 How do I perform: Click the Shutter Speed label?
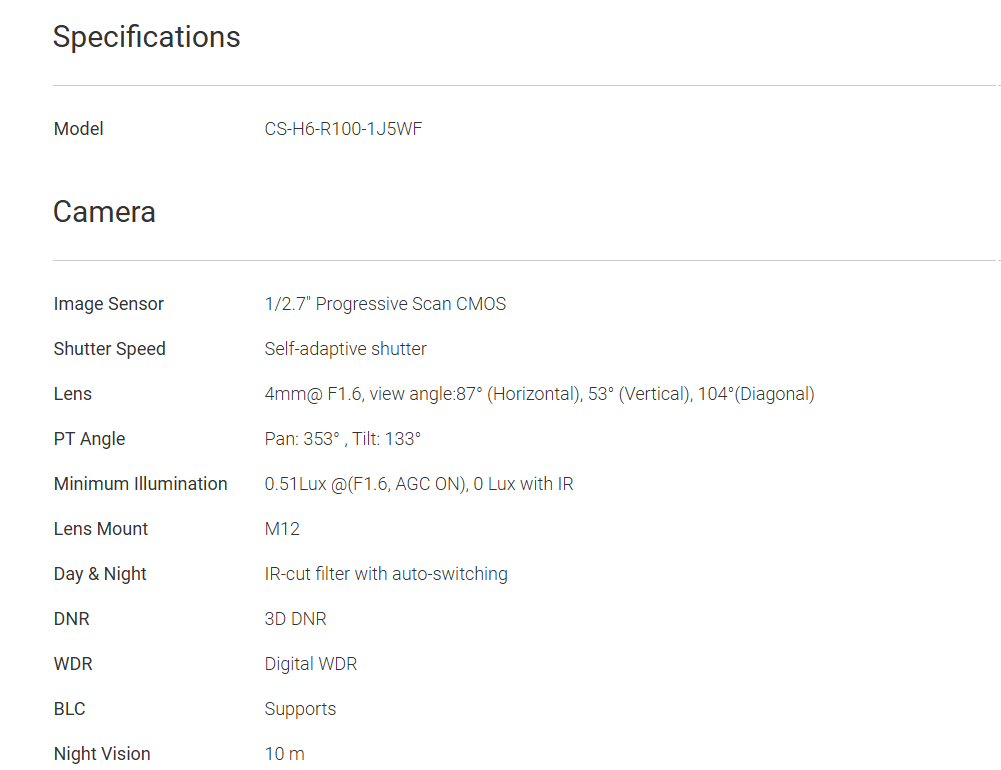tap(109, 349)
